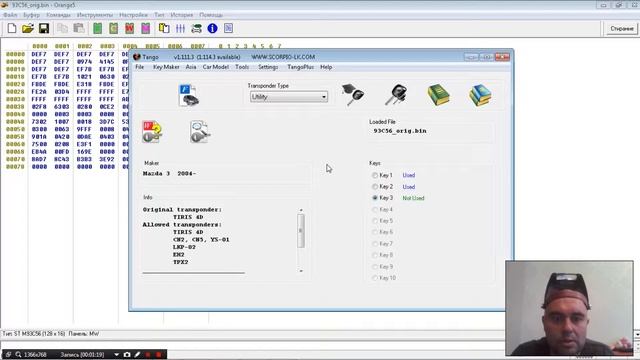
Task: Click the Info box scroll down arrow
Action: click(301, 271)
